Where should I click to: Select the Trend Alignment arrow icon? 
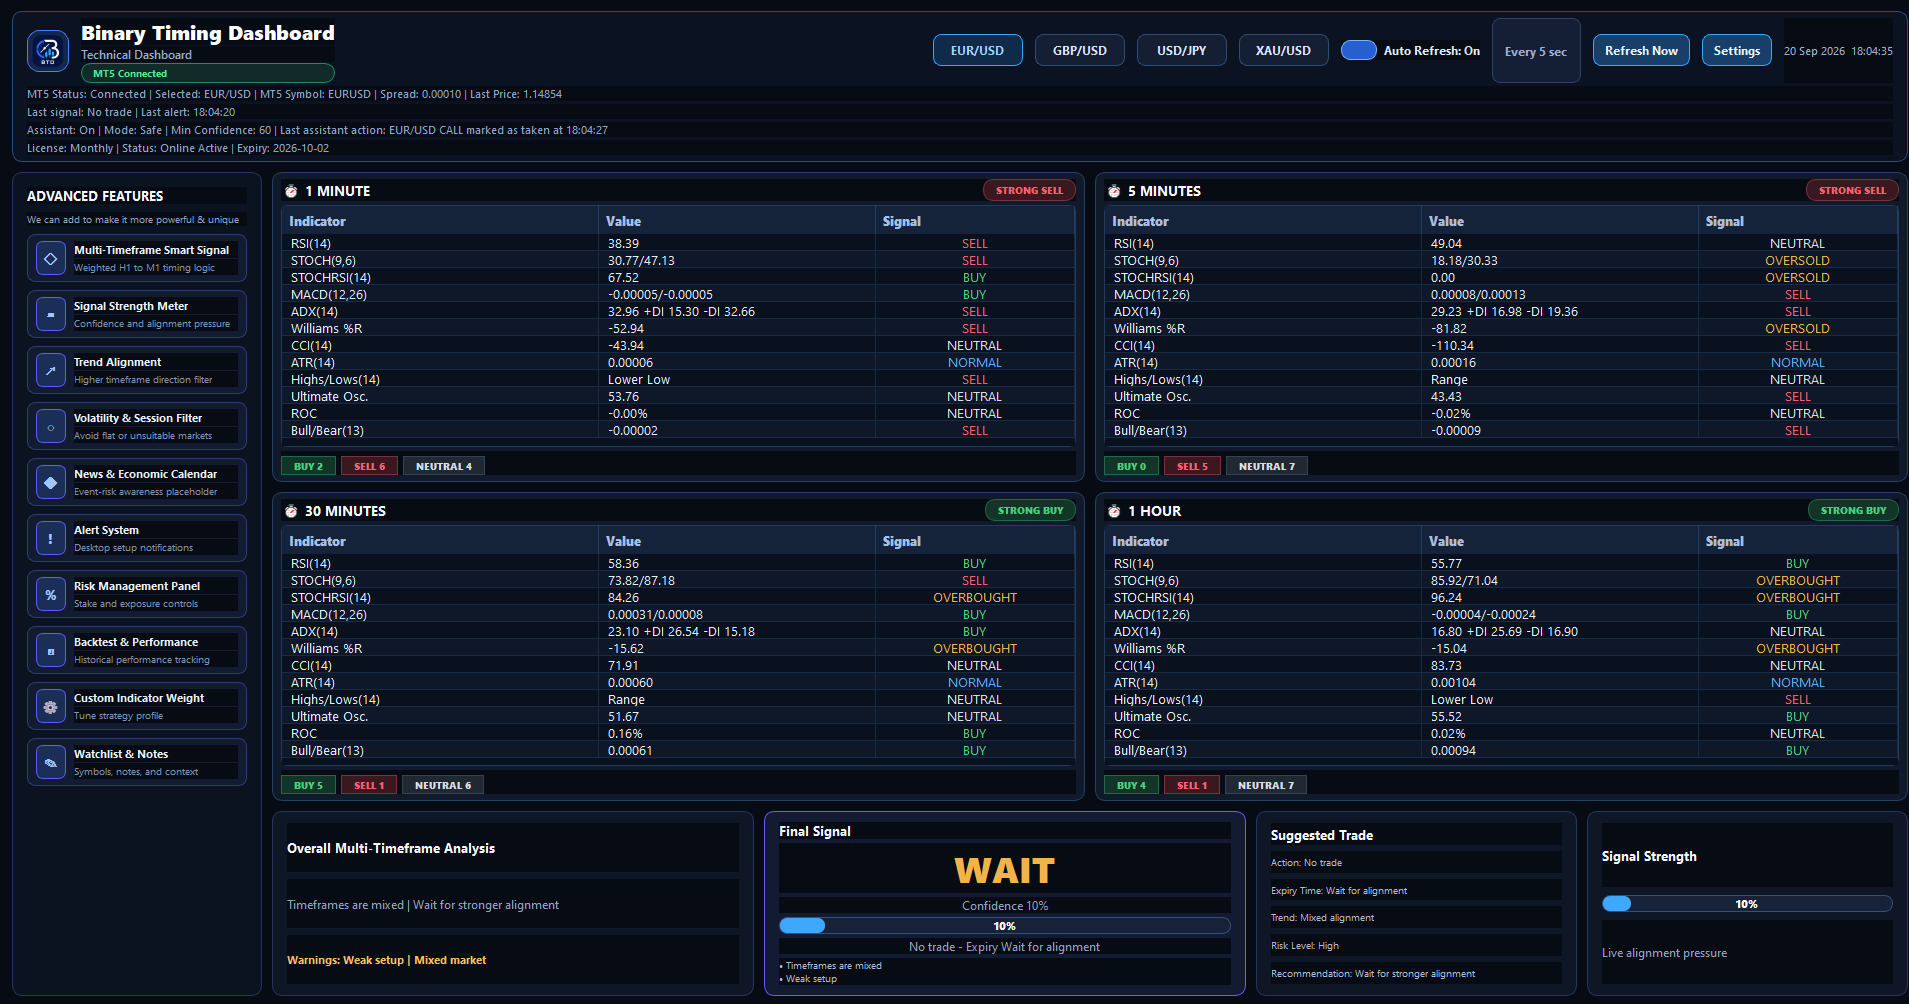pos(51,370)
